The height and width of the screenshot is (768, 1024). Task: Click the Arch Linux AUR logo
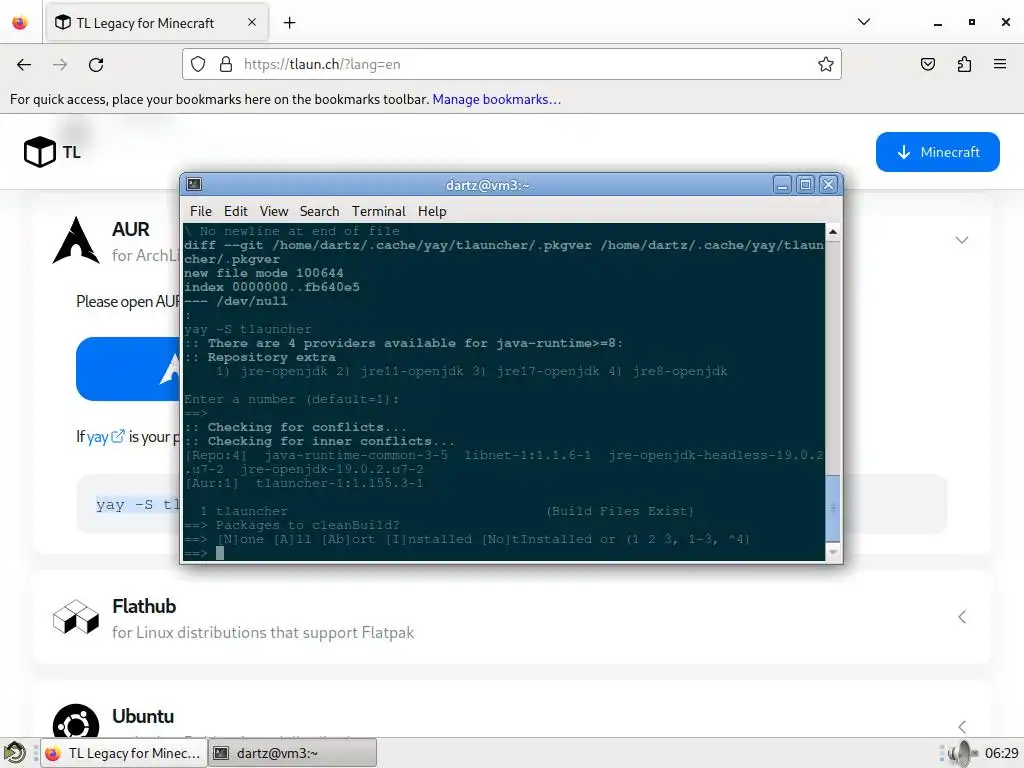click(x=76, y=240)
